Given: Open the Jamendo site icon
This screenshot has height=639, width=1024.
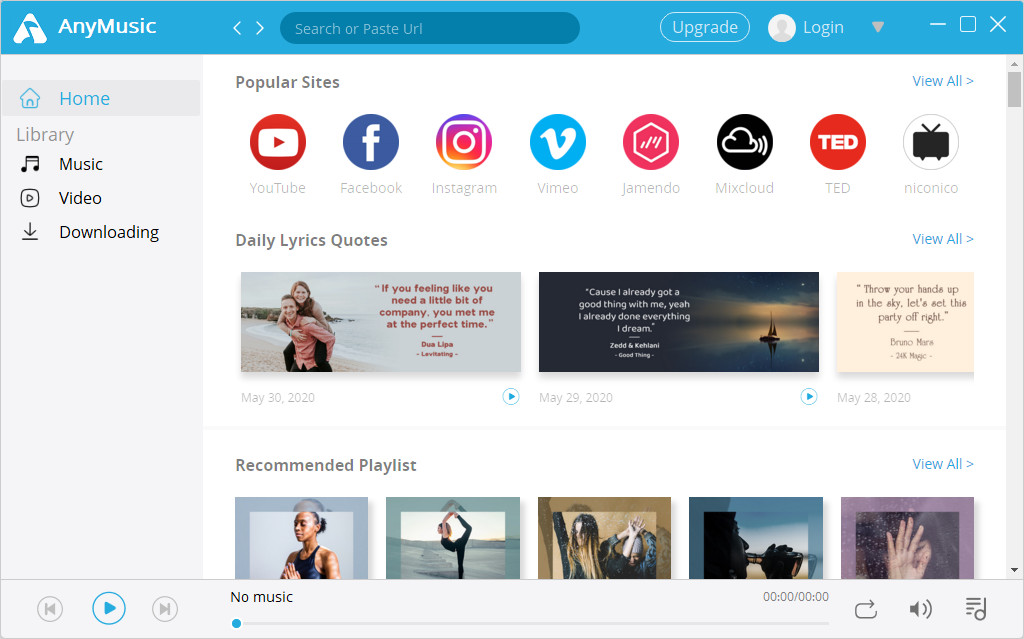Looking at the screenshot, I should [651, 142].
